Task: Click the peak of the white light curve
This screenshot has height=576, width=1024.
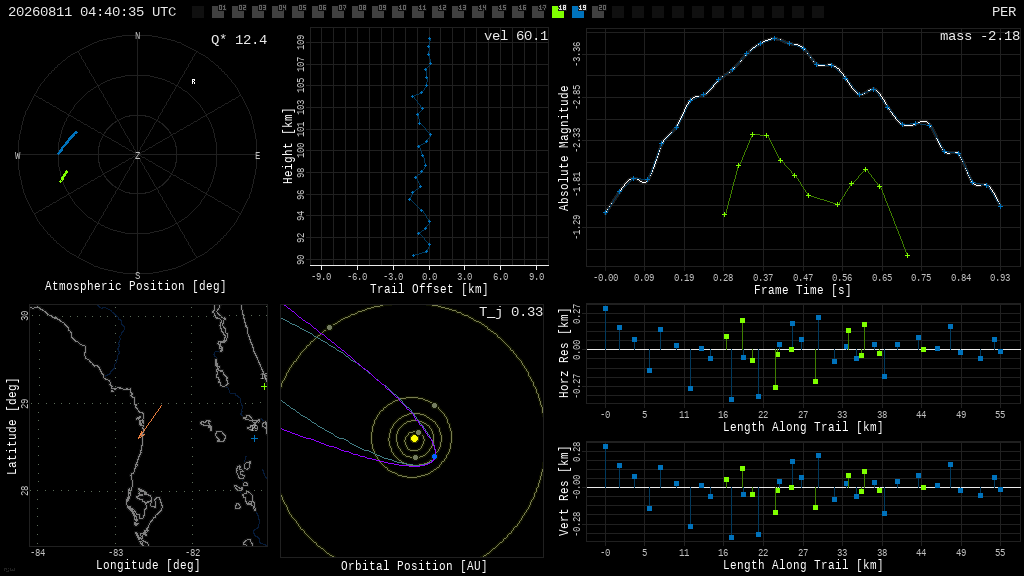Action: pos(775,39)
